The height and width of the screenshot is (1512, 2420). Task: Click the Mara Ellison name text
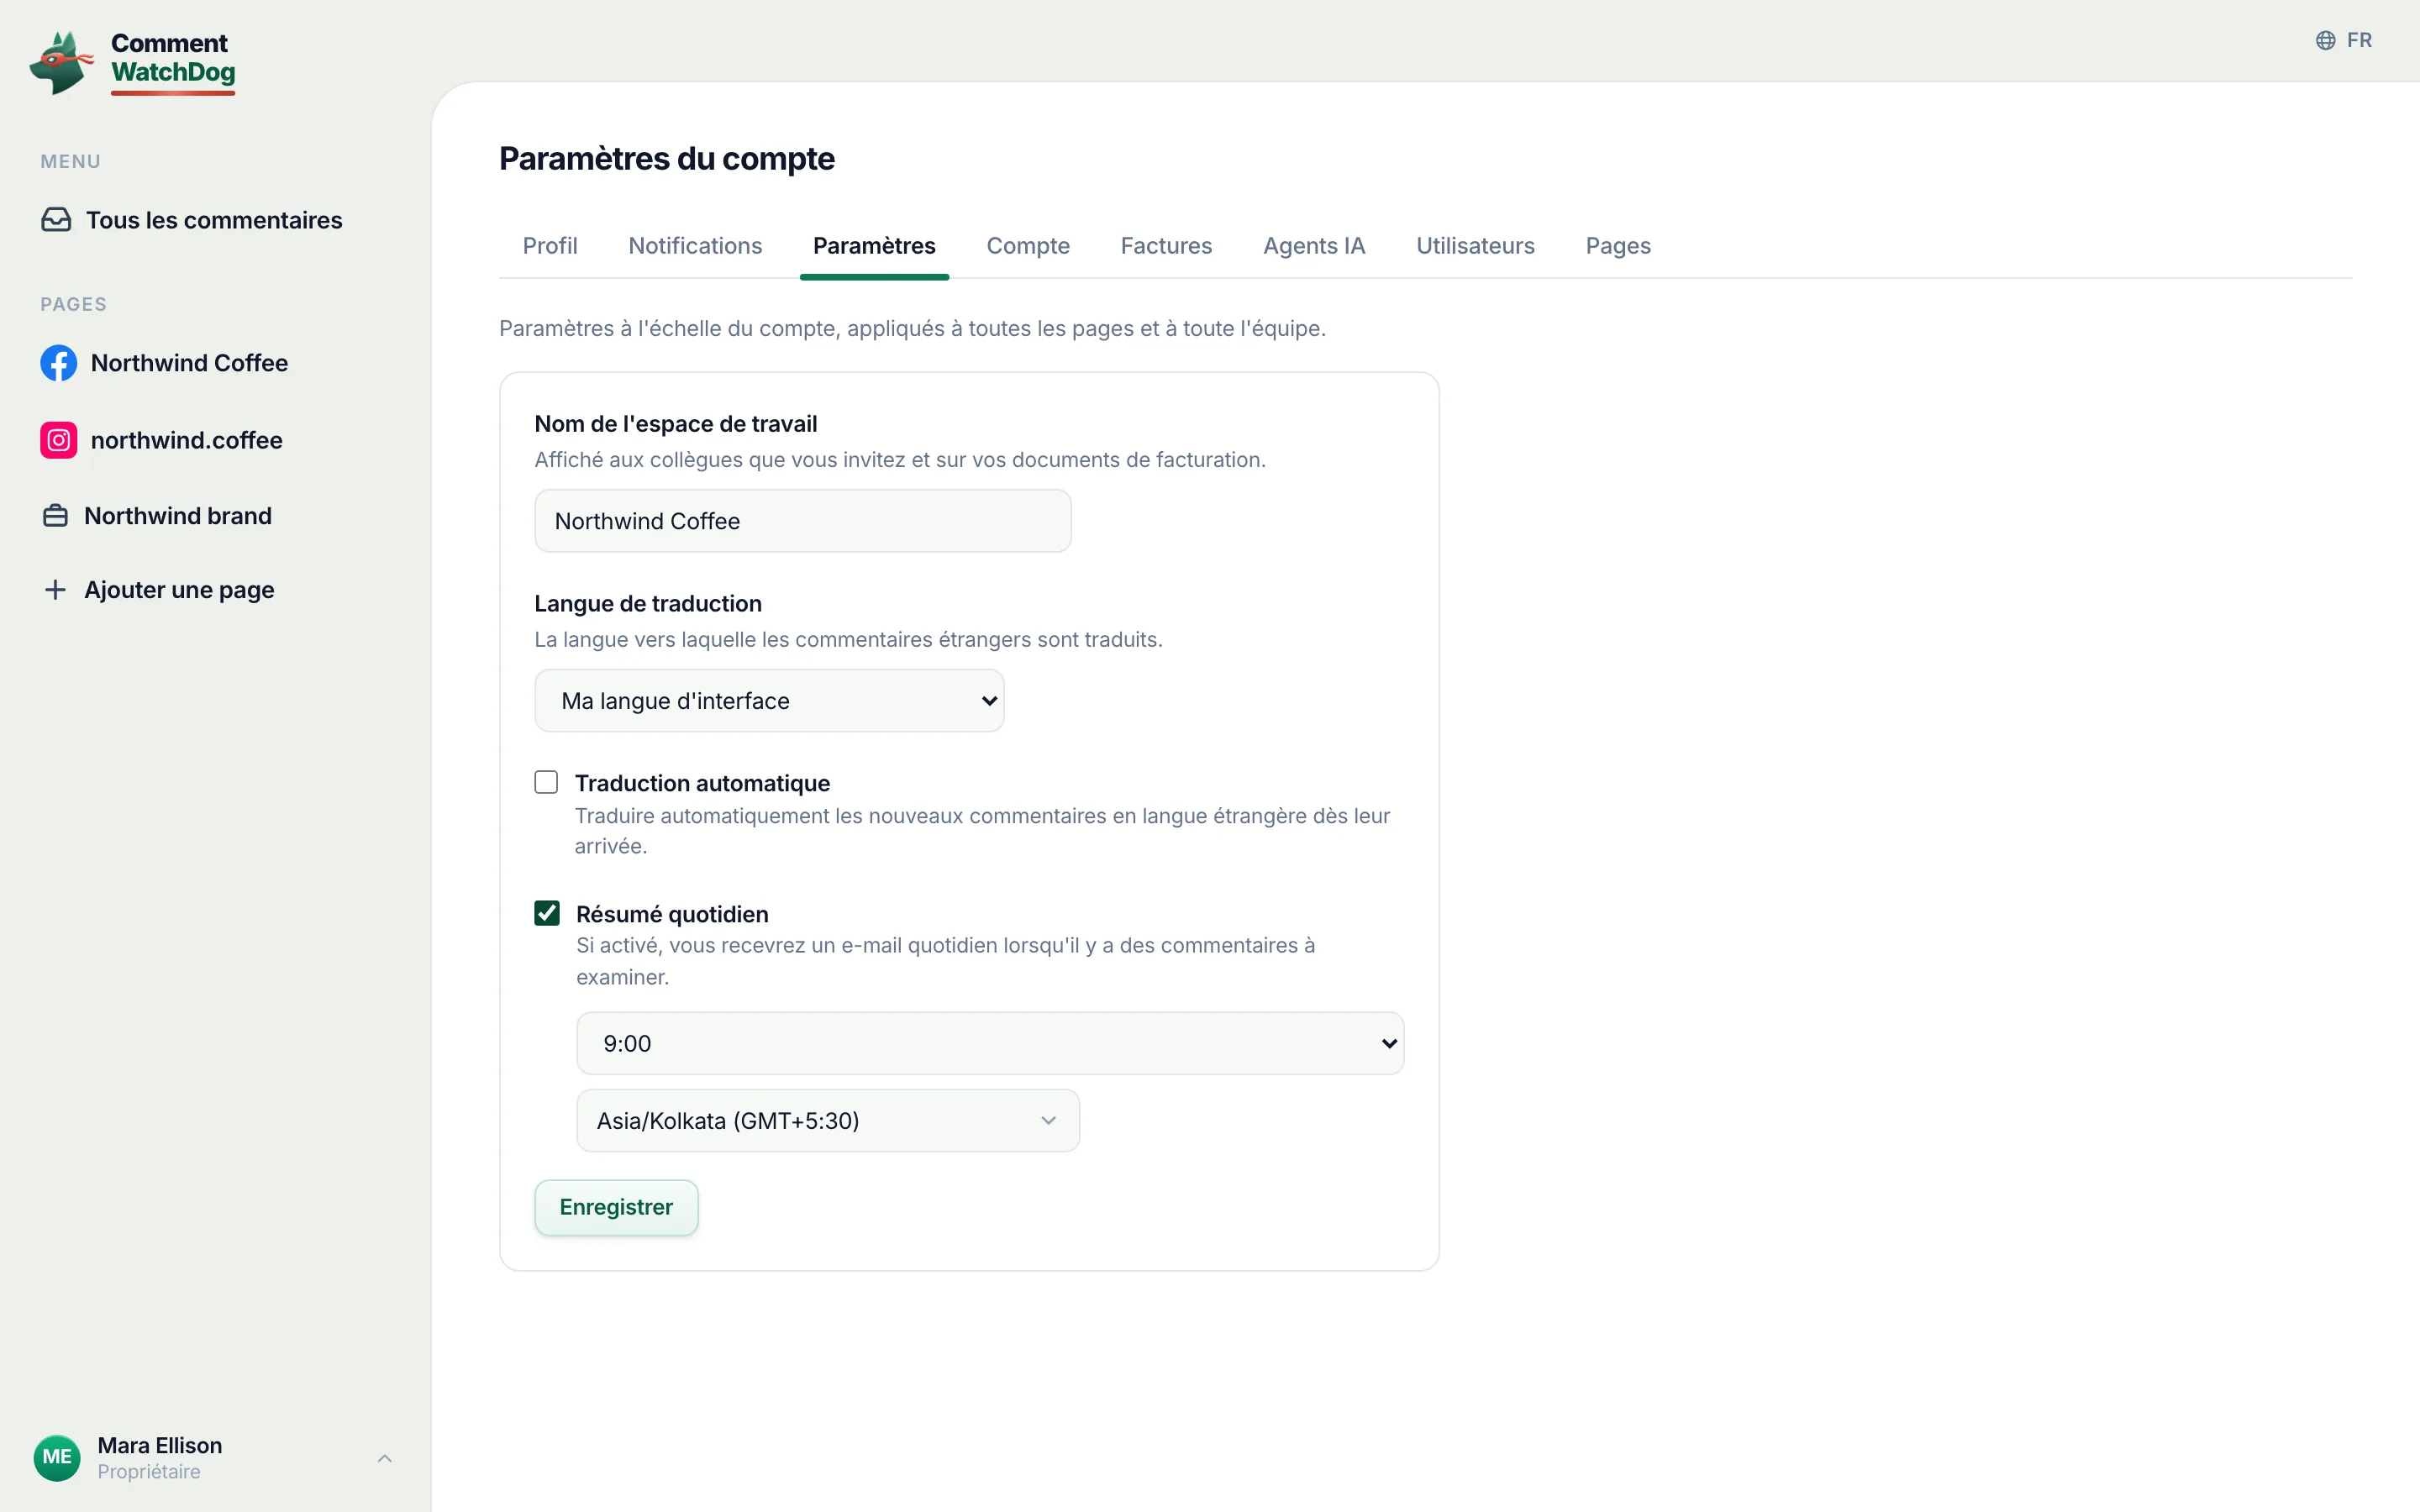160,1445
